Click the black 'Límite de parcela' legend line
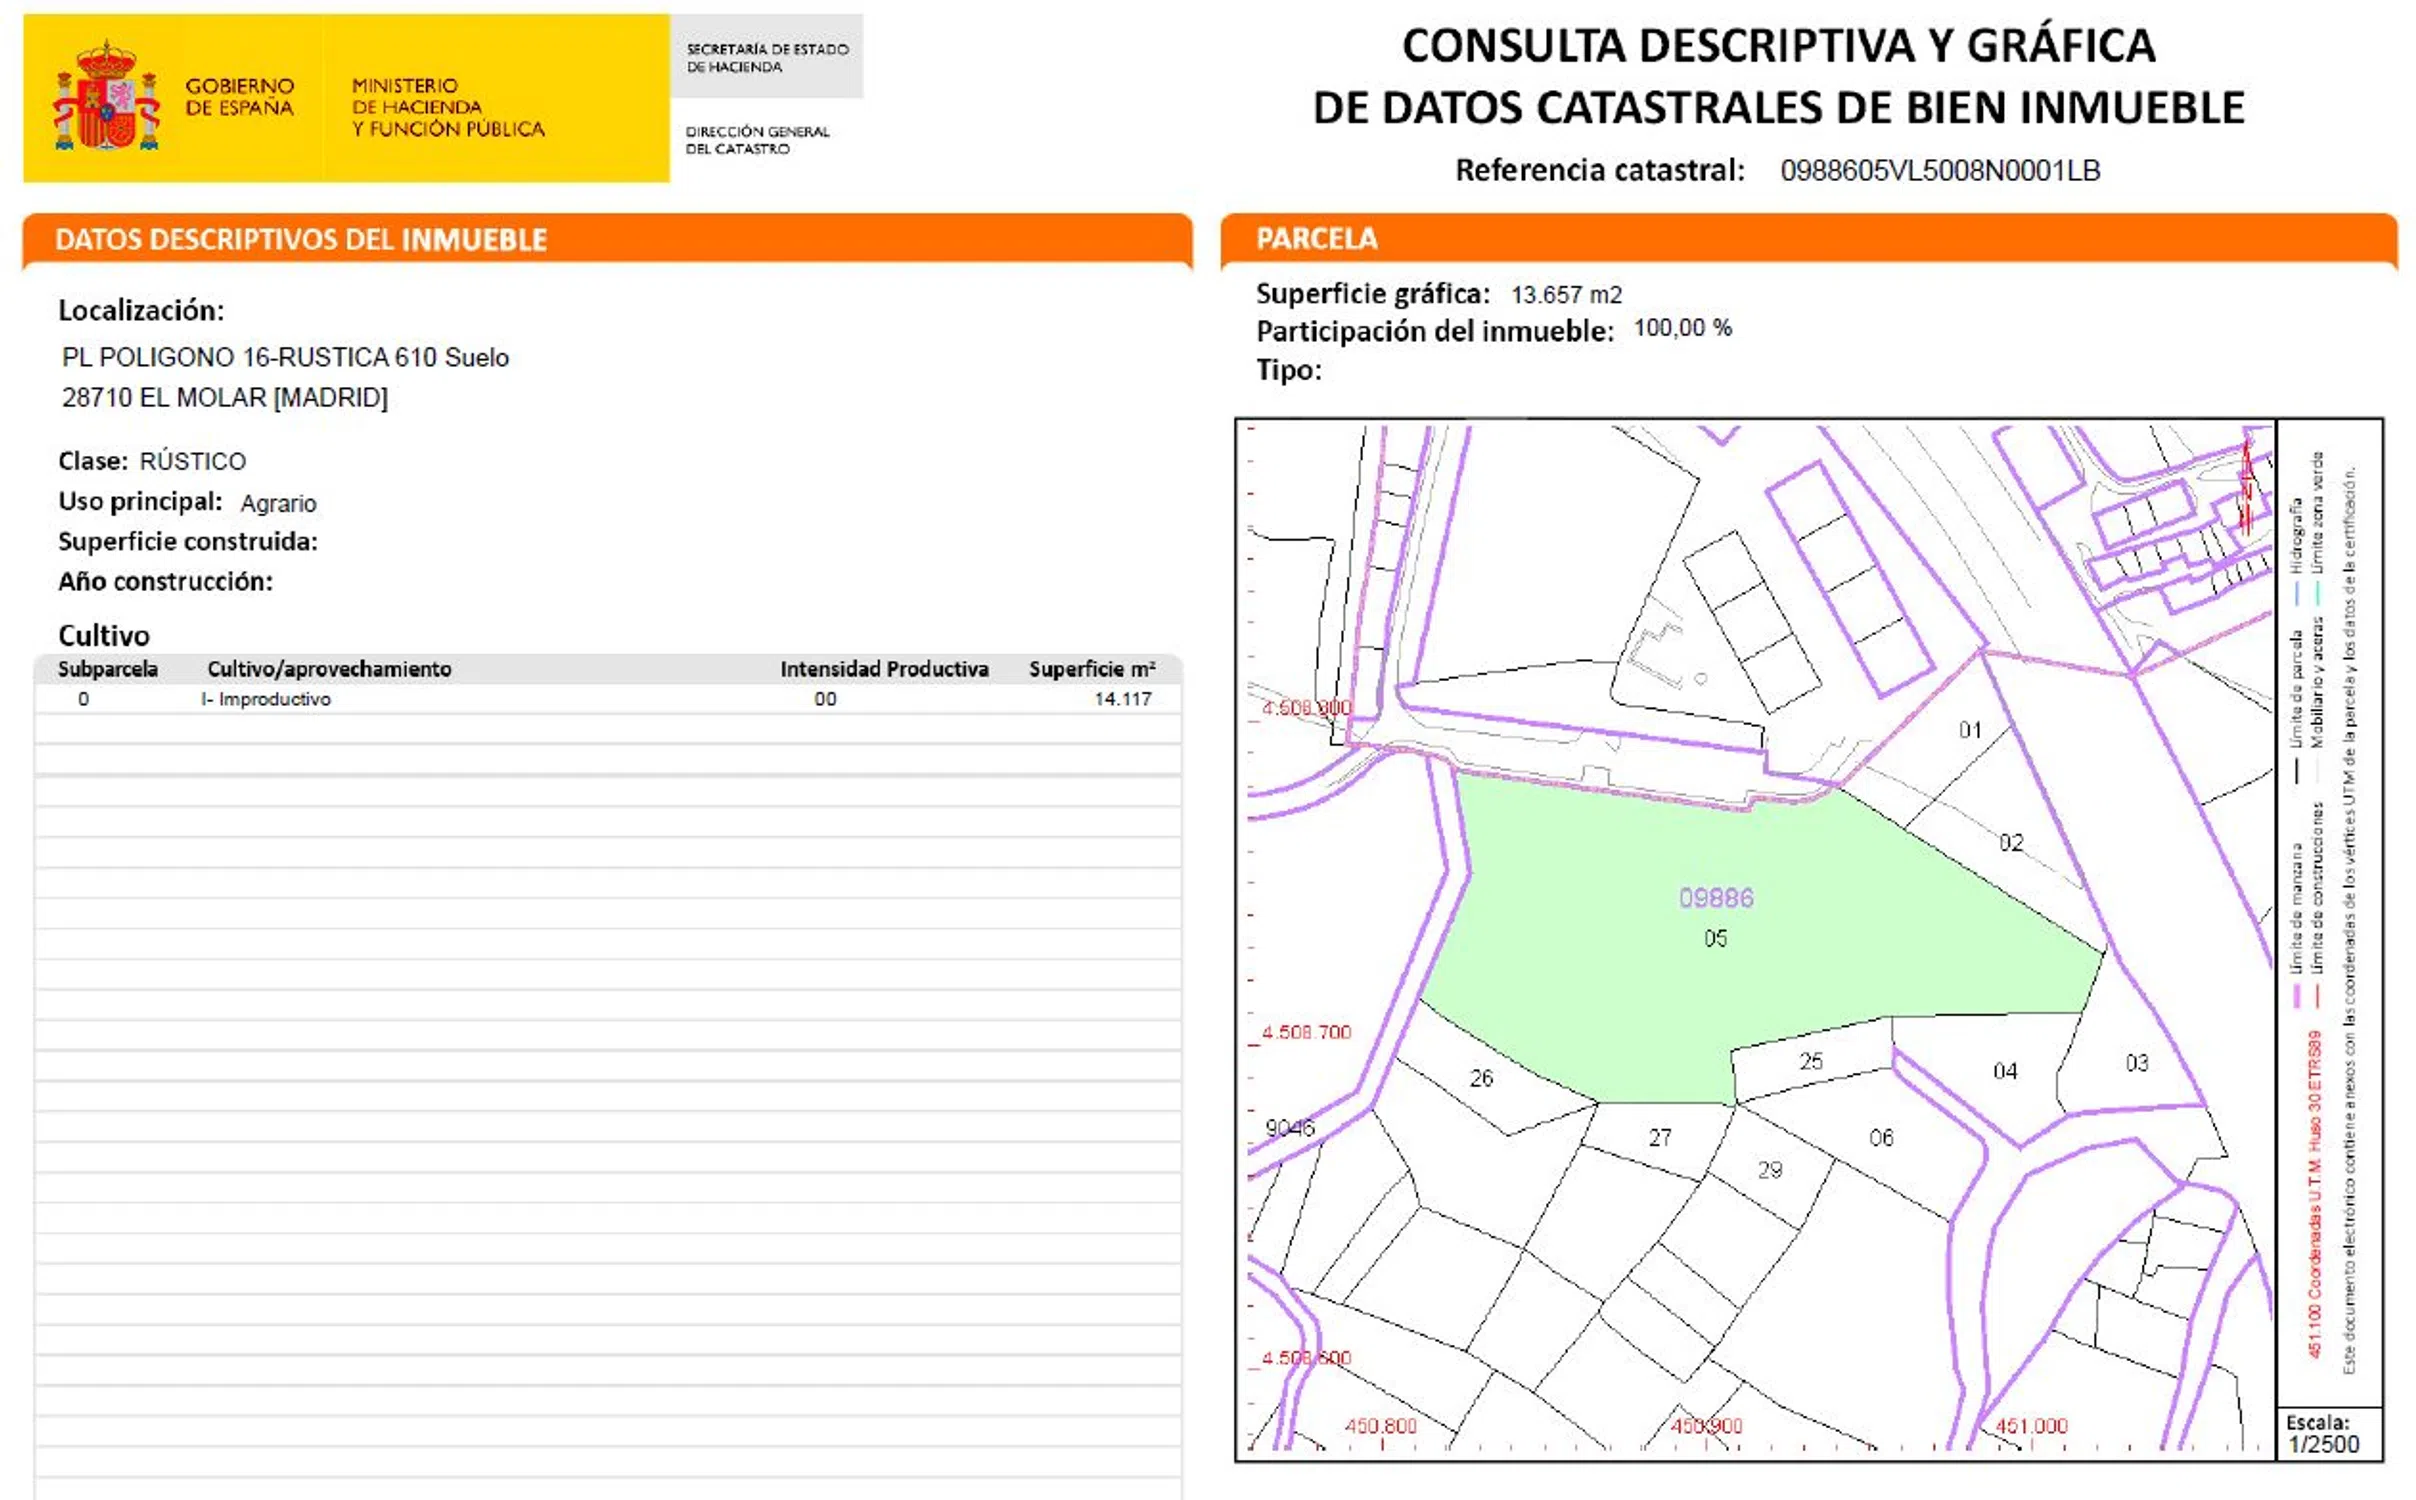The width and height of the screenshot is (2416, 1500). click(x=2296, y=770)
